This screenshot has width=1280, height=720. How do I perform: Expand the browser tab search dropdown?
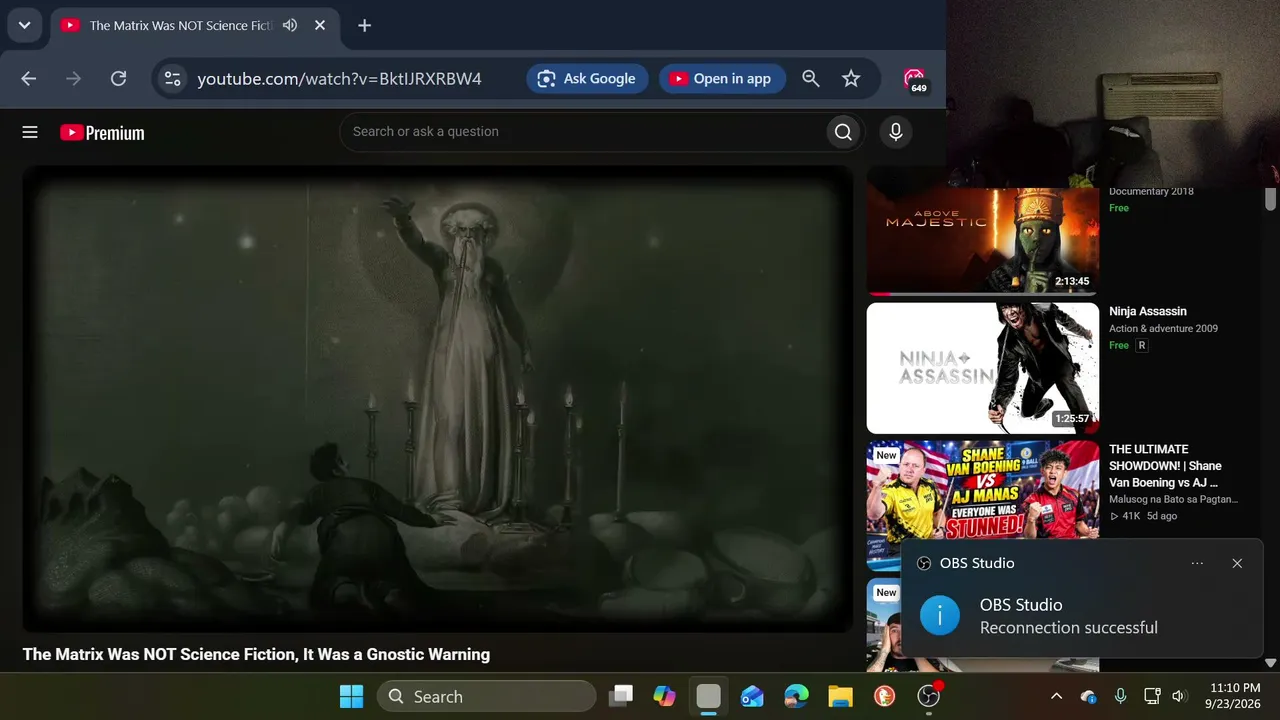tap(24, 25)
